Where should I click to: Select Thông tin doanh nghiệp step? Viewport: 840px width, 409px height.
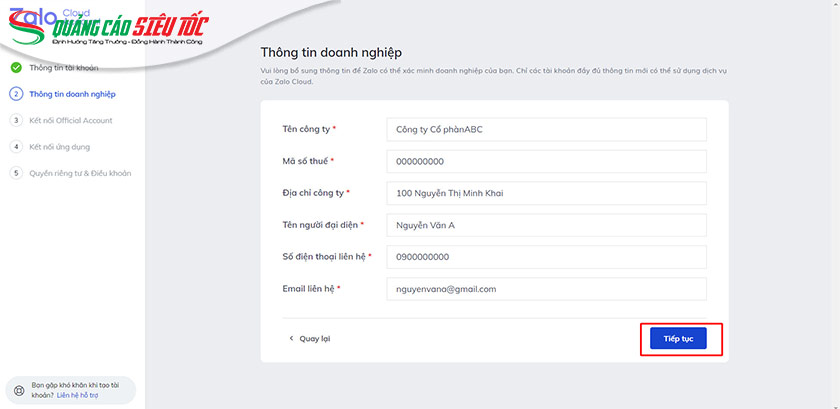point(72,94)
